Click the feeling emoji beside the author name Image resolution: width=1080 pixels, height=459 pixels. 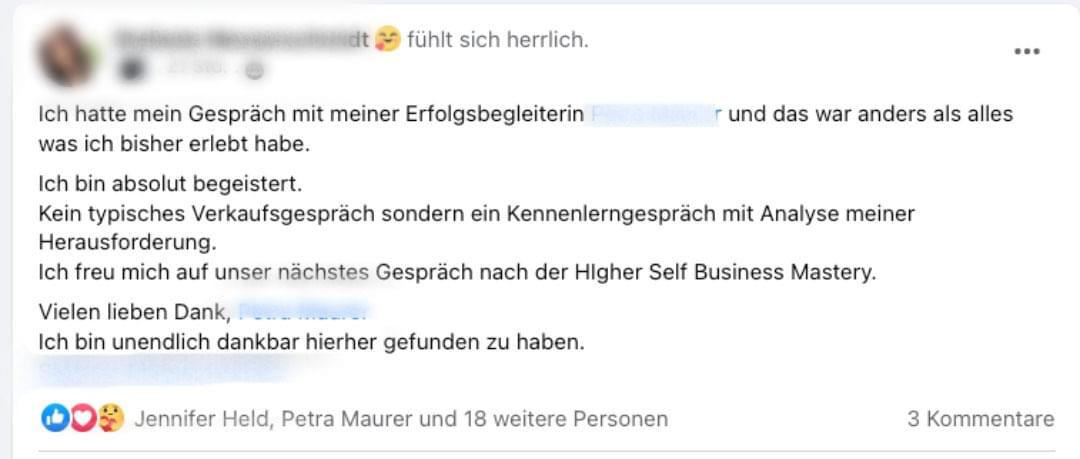(x=388, y=40)
